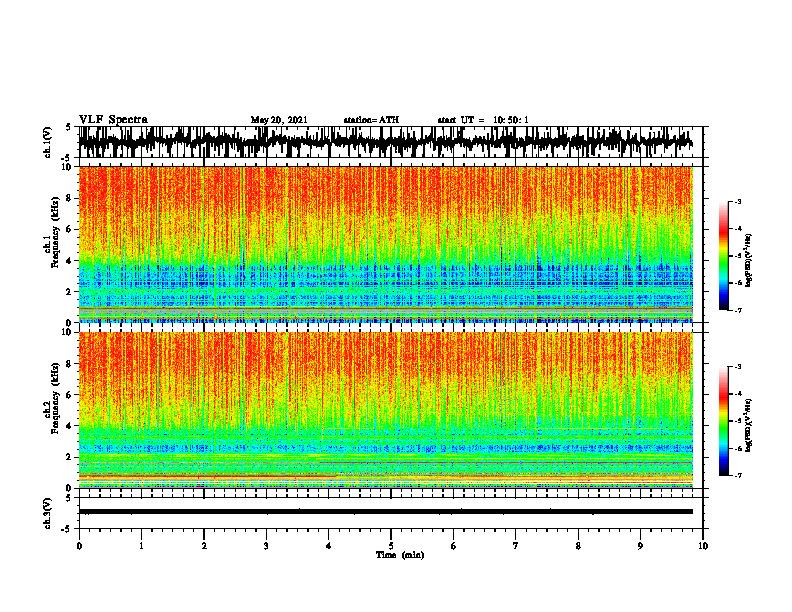Click time axis tick label "6"
This screenshot has height=612, width=792.
(454, 546)
